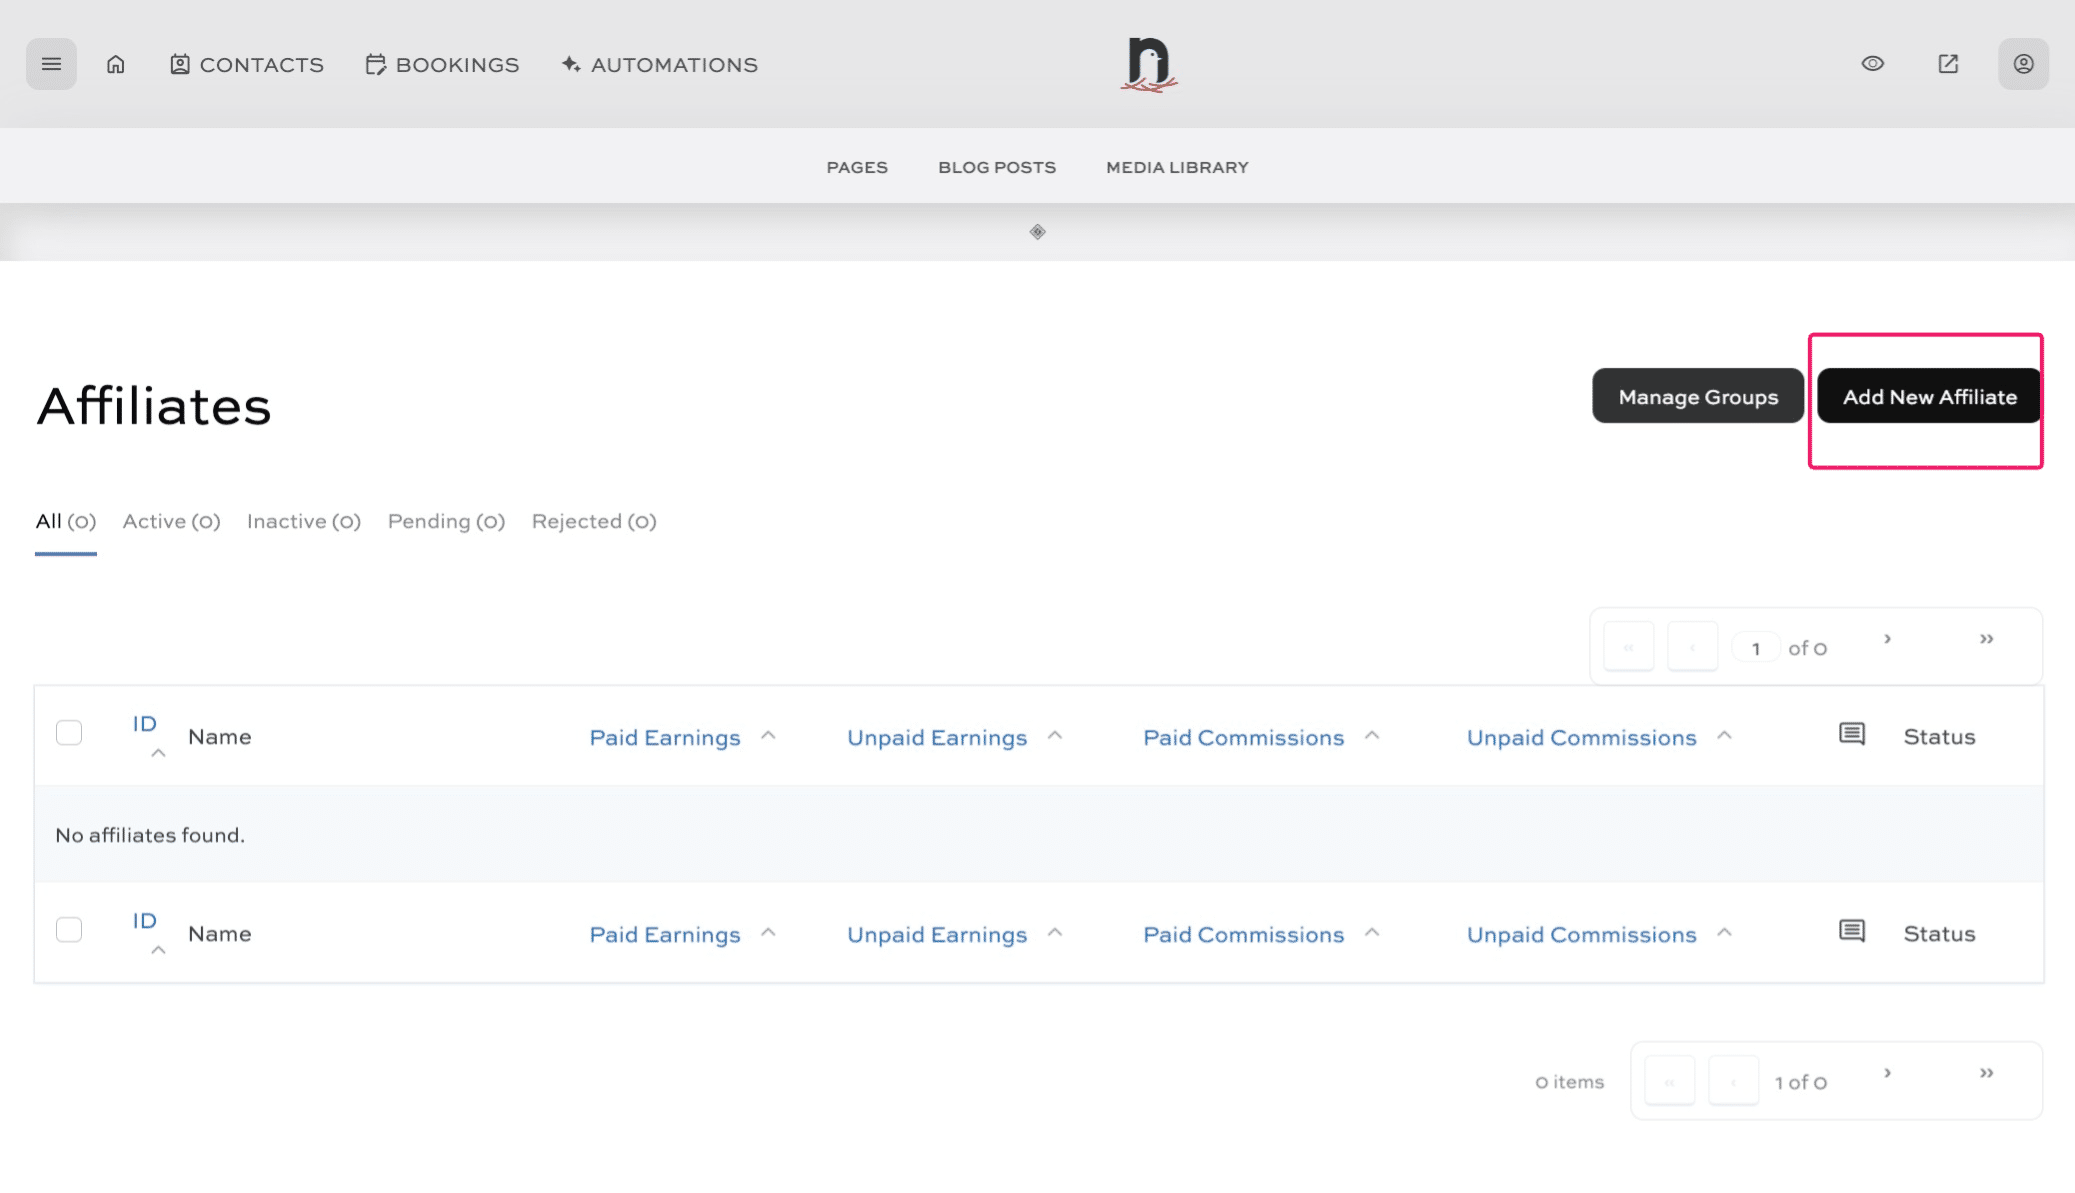Open the hamburger menu icon
Screen dimensions: 2075x1193
coord(51,64)
